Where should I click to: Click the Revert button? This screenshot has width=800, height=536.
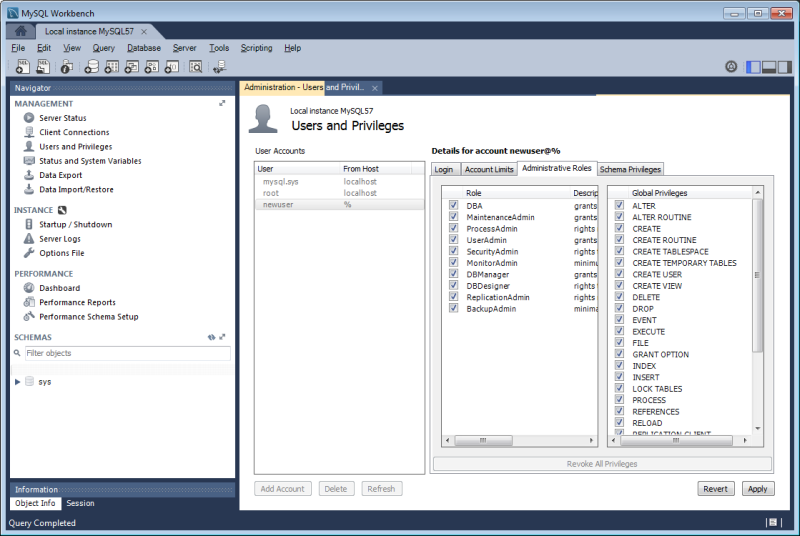point(715,489)
